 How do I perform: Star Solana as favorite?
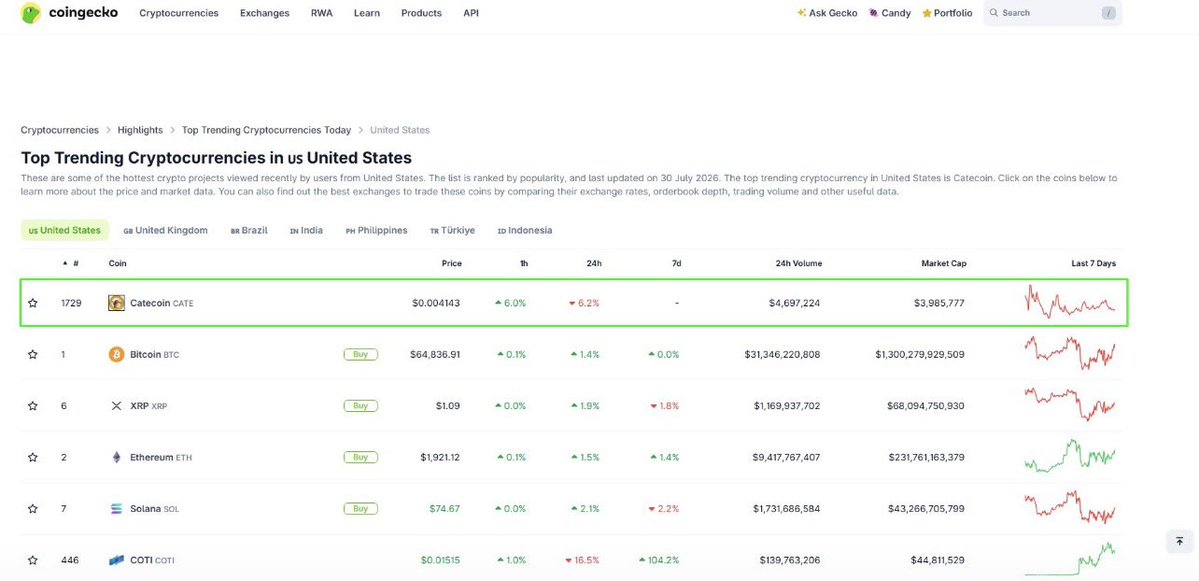click(x=33, y=508)
